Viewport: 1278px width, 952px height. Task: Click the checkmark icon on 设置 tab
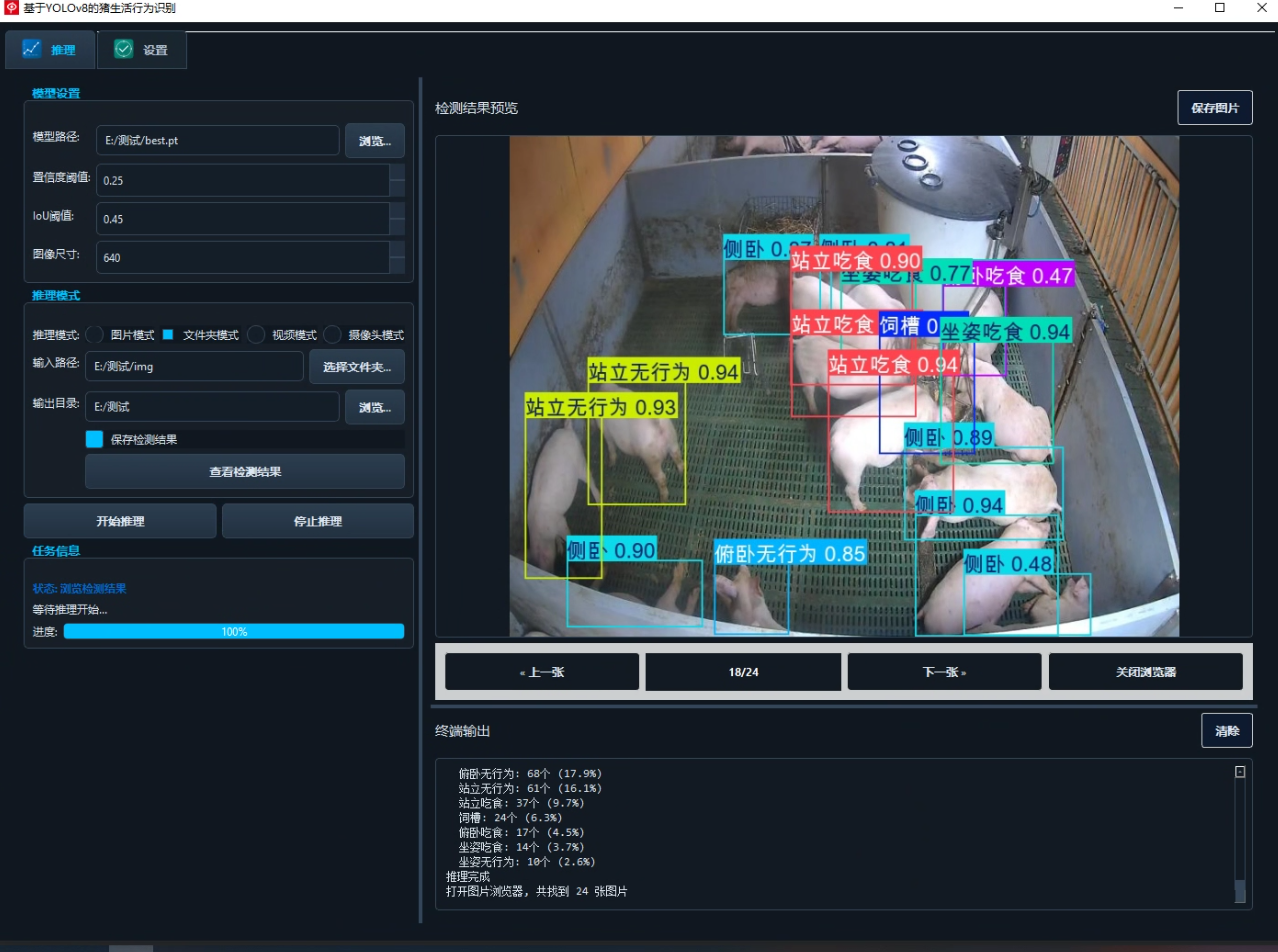coord(124,49)
